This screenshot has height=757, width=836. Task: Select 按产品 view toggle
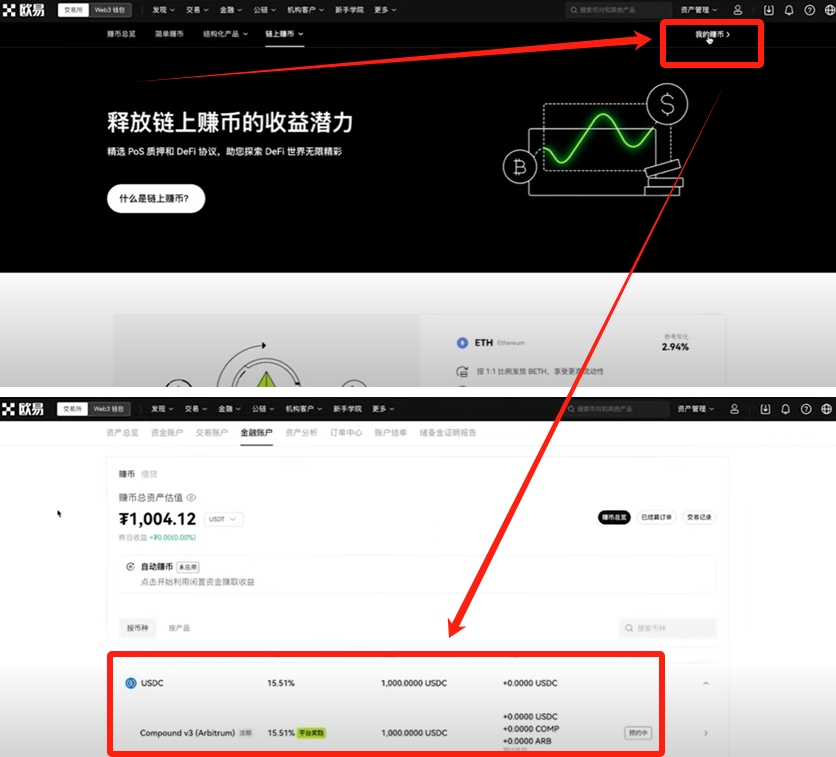[179, 628]
